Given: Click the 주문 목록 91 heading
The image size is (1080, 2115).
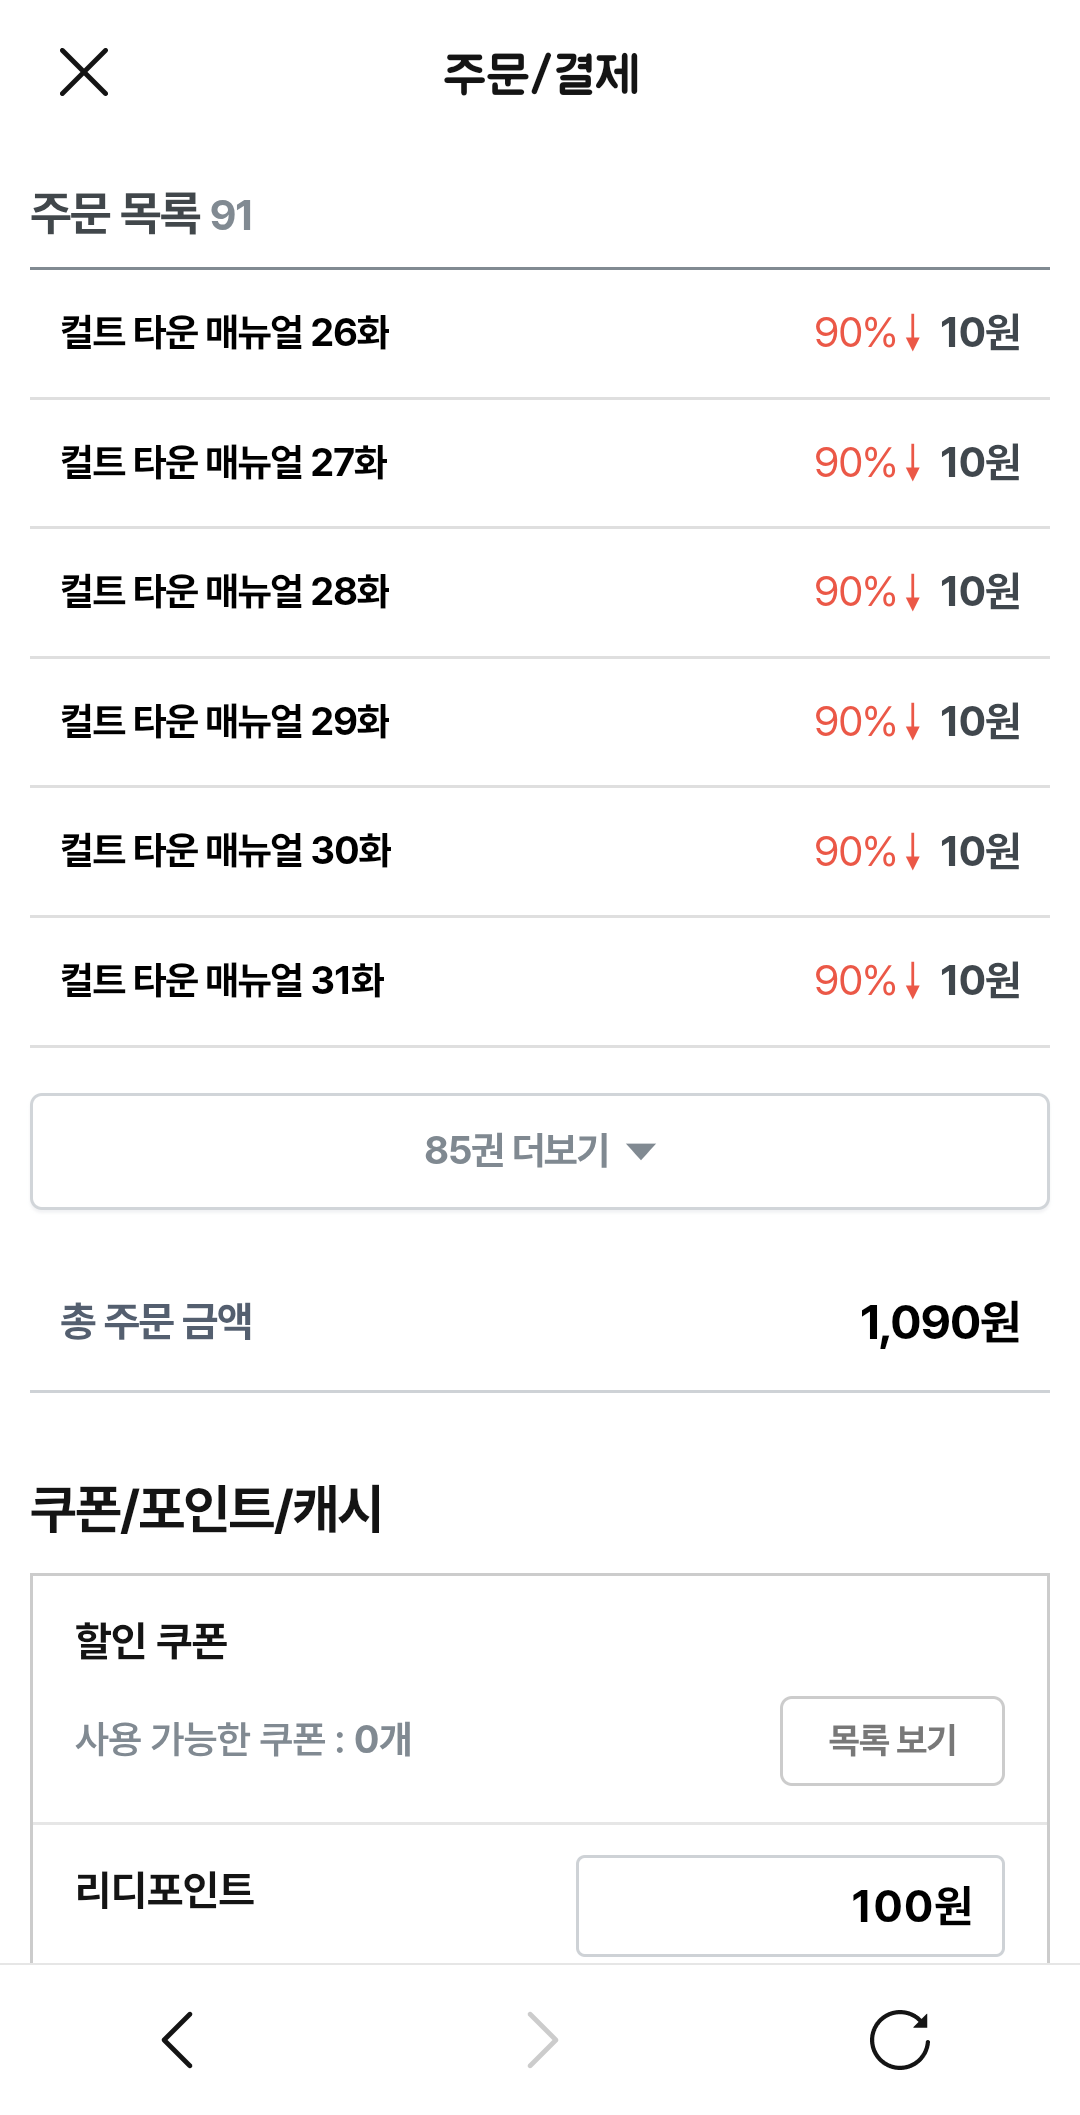Looking at the screenshot, I should (142, 214).
